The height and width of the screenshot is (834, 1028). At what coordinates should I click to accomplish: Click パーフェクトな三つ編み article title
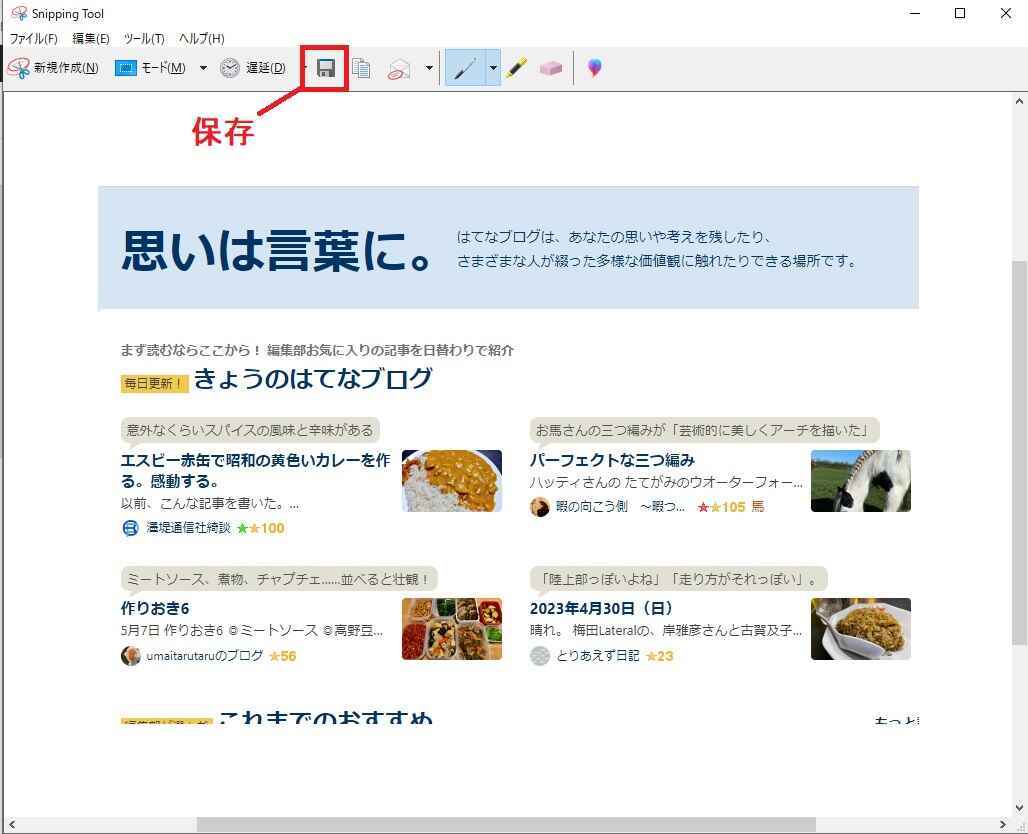[612, 460]
